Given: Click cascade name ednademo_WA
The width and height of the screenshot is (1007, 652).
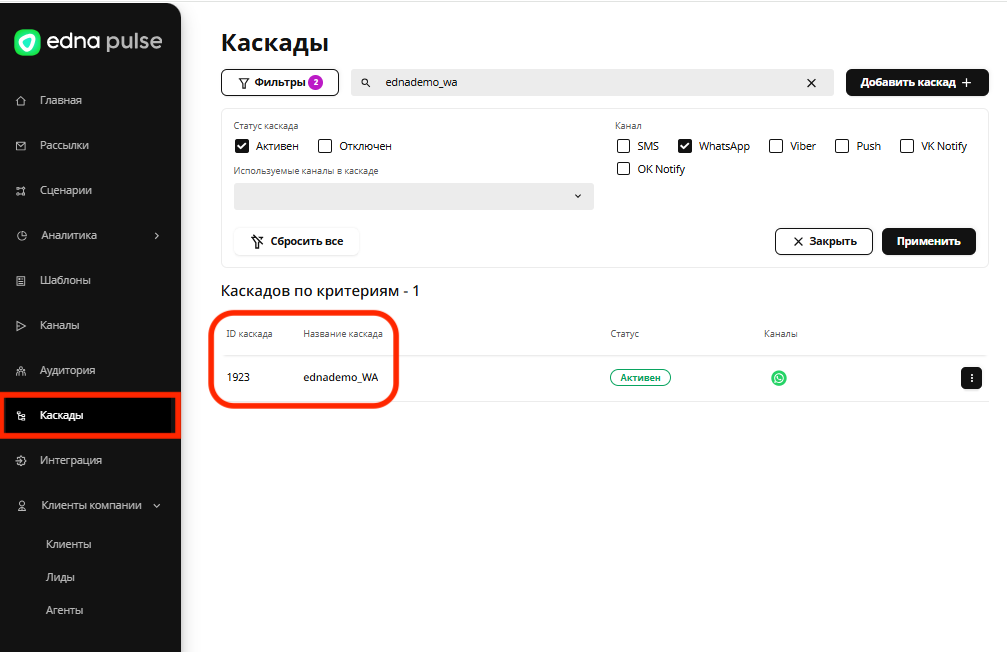Looking at the screenshot, I should pos(340,377).
